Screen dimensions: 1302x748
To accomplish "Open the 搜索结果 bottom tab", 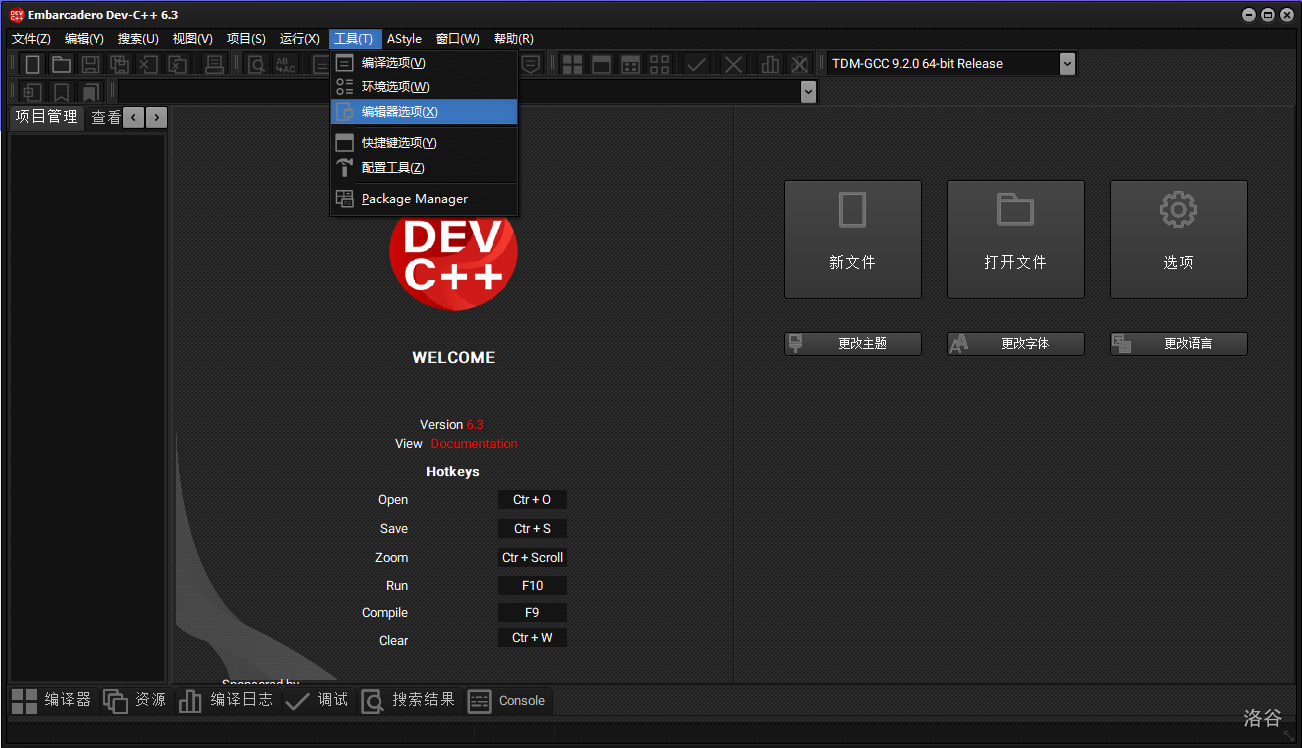I will [x=408, y=700].
